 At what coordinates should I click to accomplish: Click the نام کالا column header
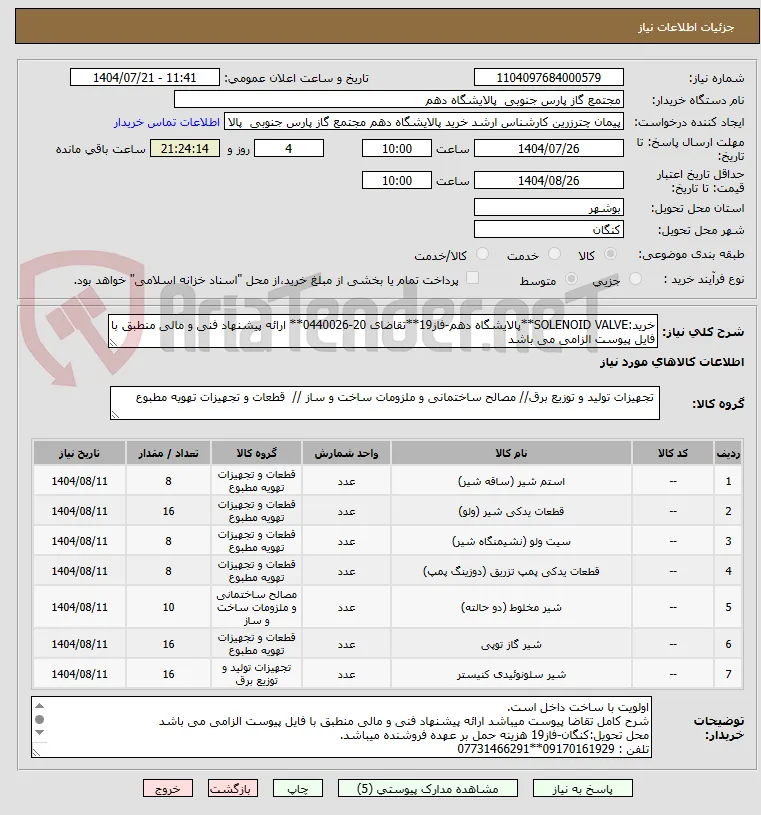[x=511, y=453]
